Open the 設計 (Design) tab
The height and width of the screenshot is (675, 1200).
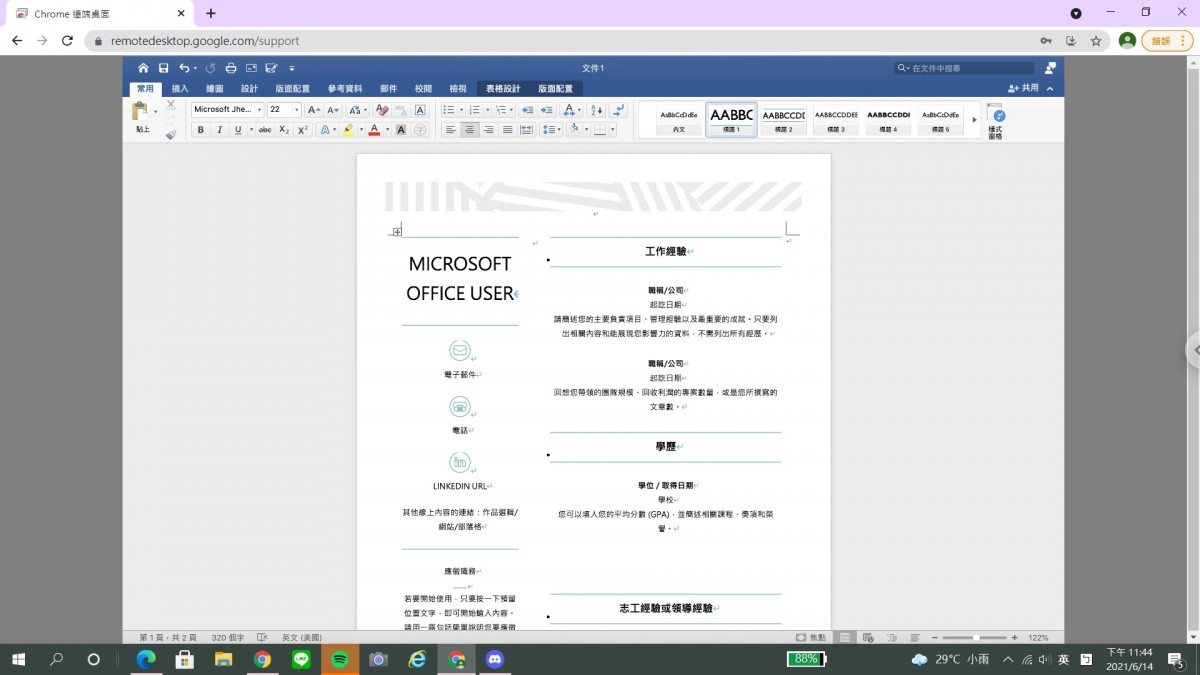tap(249, 88)
